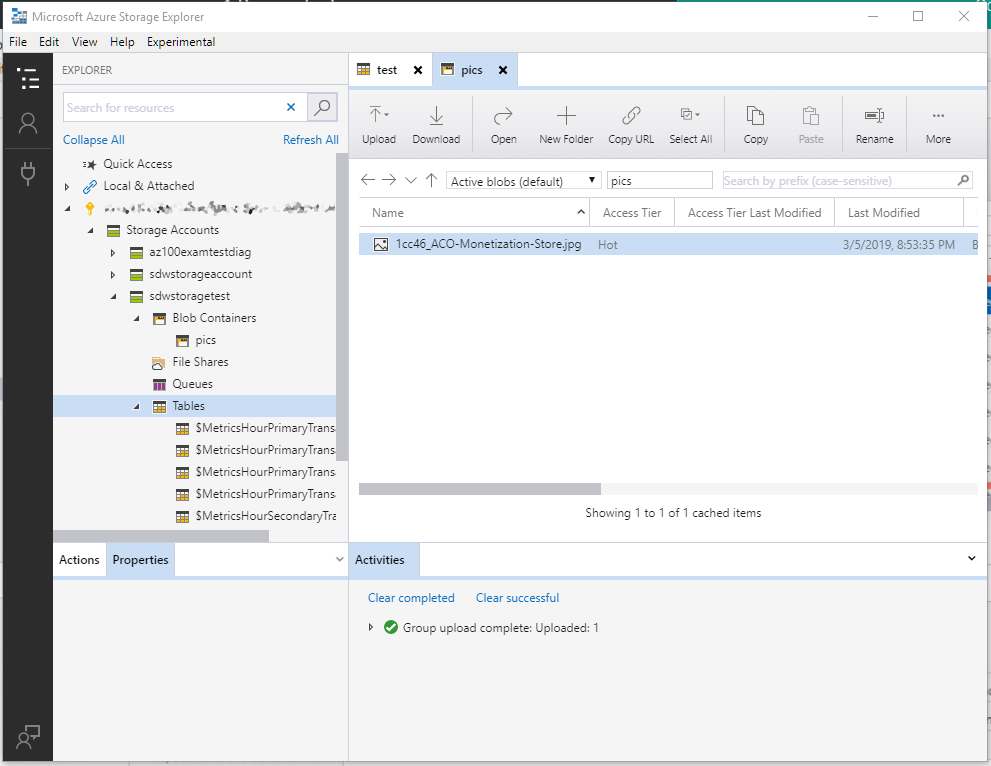
Task: Expand the Local & Attached node
Action: click(67, 186)
